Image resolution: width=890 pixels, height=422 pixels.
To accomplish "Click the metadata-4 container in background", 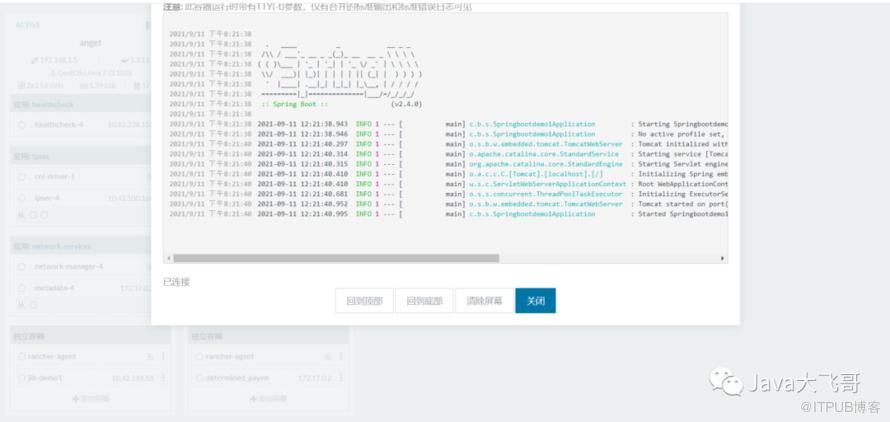I will 53,289.
